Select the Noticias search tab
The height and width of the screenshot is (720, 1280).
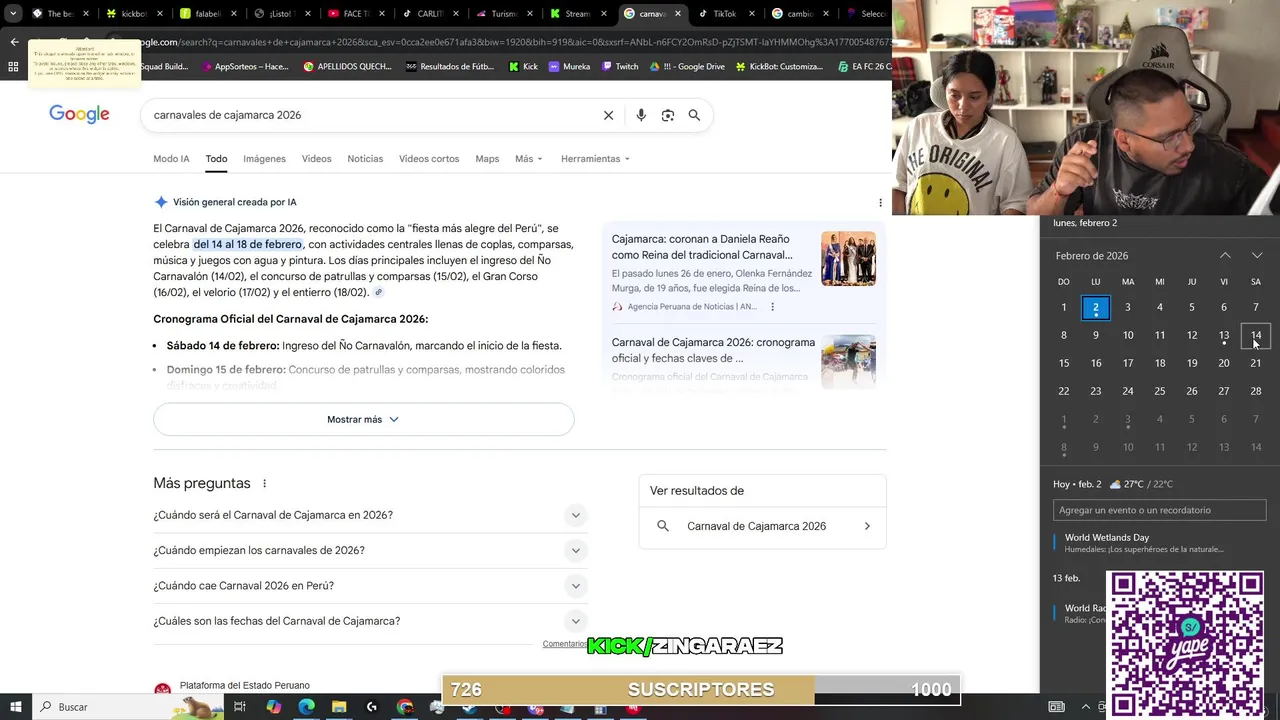365,159
